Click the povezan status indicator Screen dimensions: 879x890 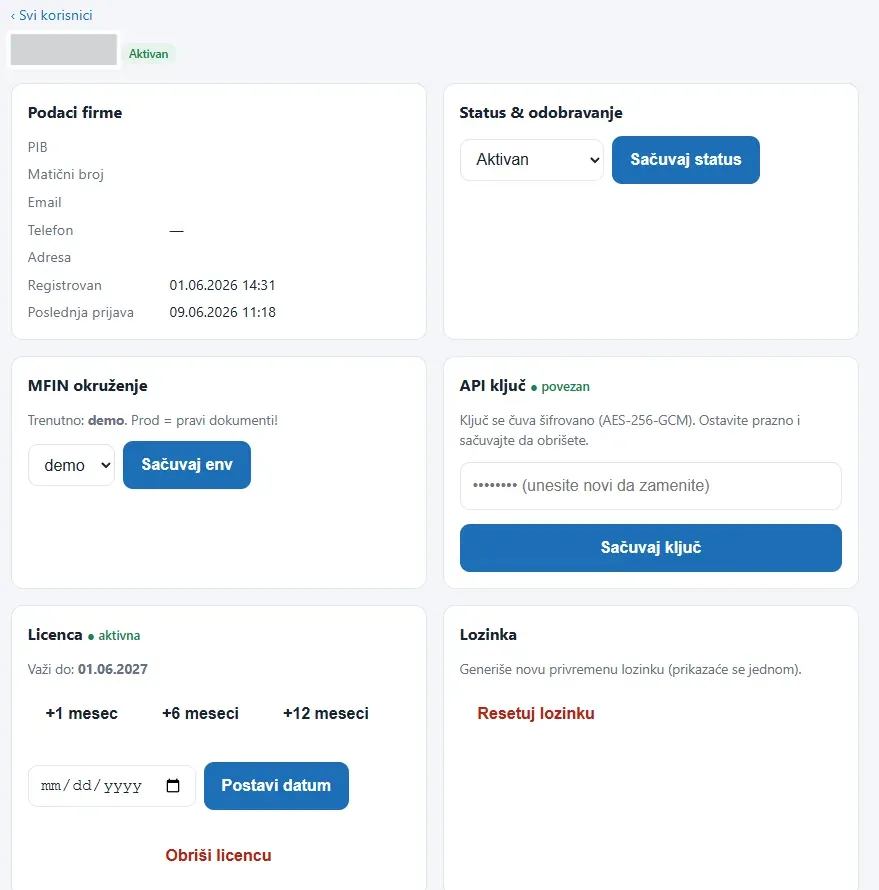click(560, 387)
